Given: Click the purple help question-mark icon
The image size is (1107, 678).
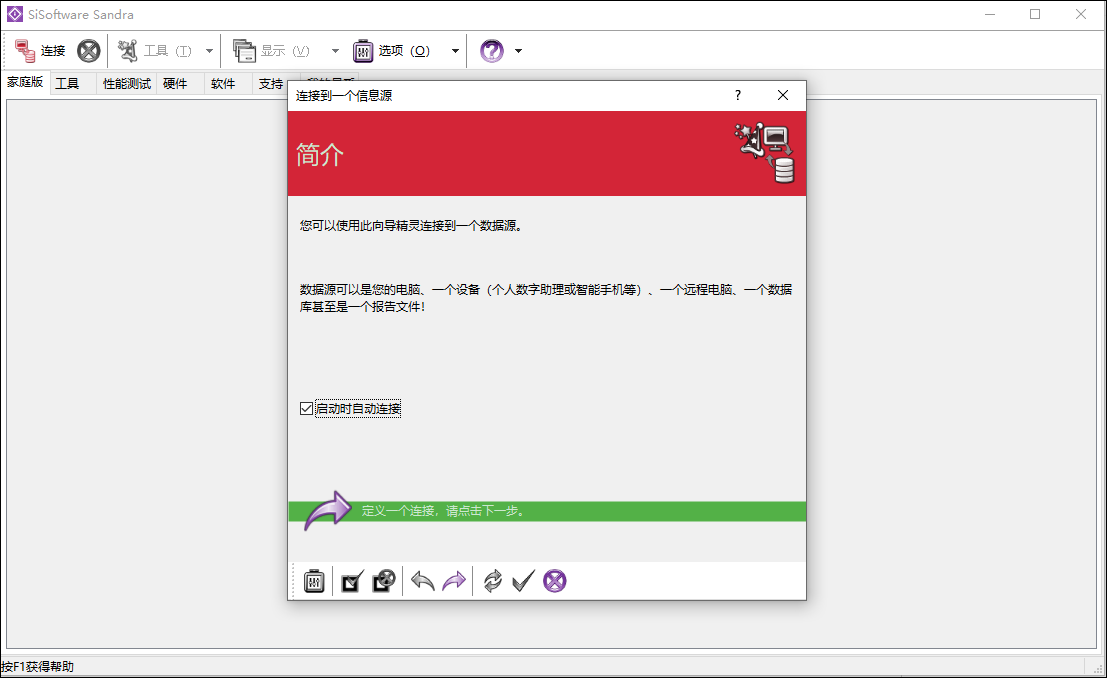Looking at the screenshot, I should click(x=492, y=51).
